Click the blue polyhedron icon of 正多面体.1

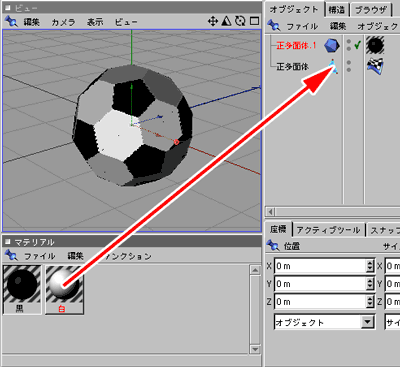click(x=332, y=45)
